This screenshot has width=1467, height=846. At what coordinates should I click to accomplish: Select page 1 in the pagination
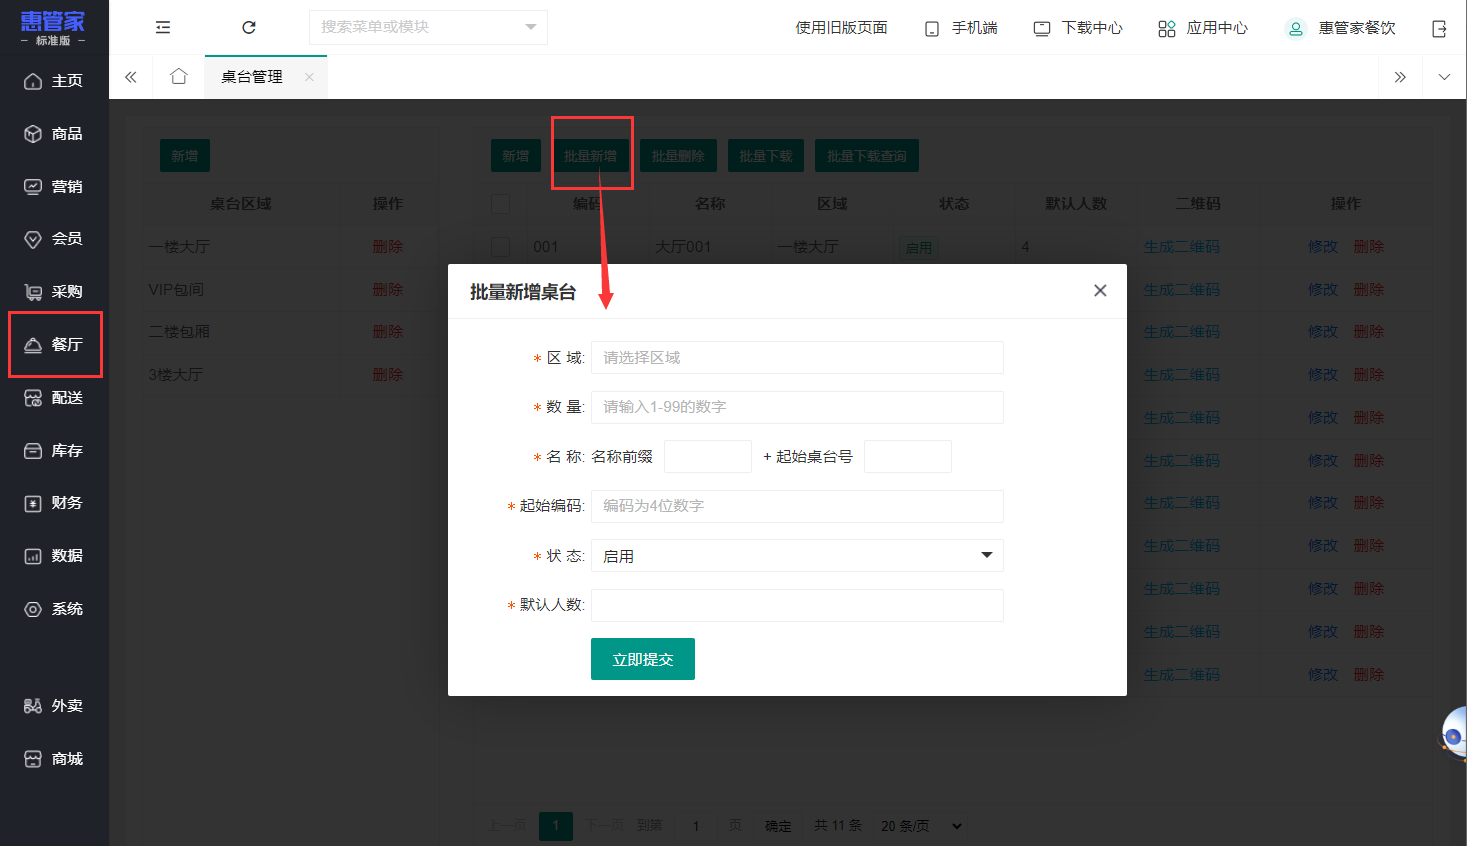pyautogui.click(x=556, y=826)
